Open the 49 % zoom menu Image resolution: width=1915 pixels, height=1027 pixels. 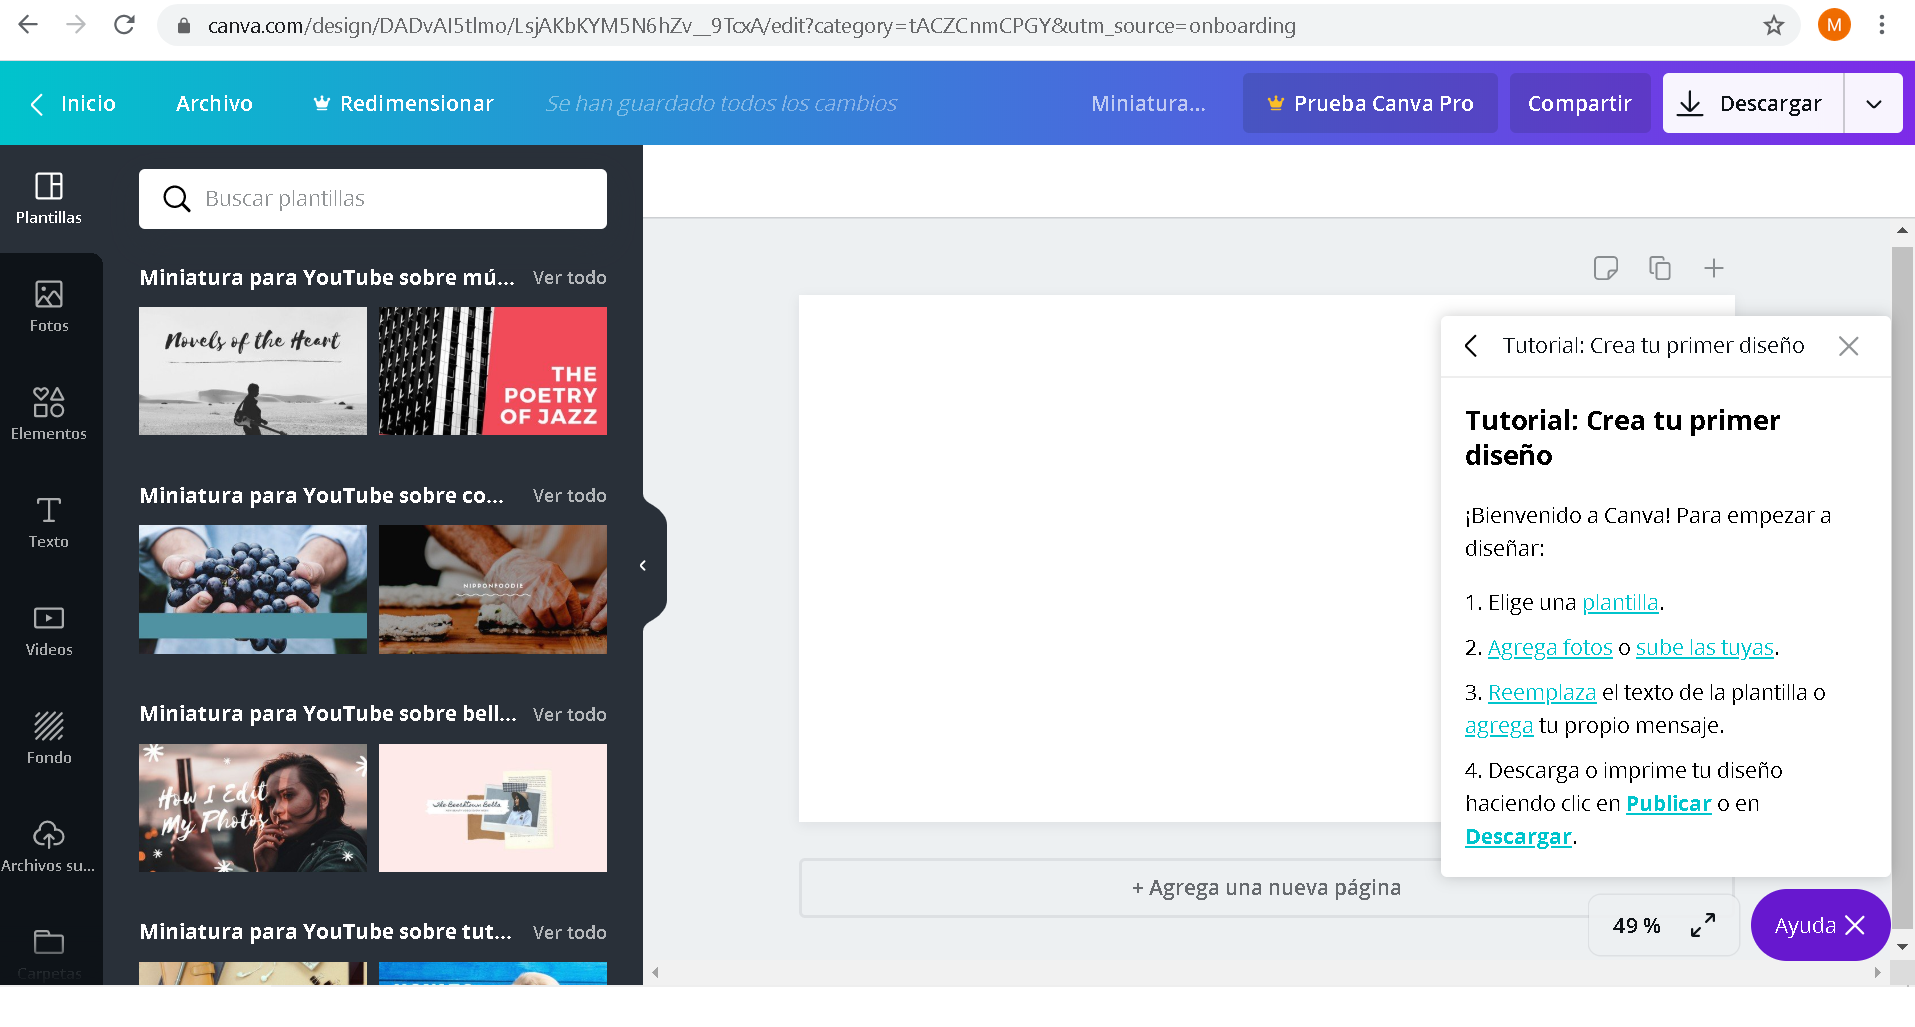pyautogui.click(x=1636, y=926)
